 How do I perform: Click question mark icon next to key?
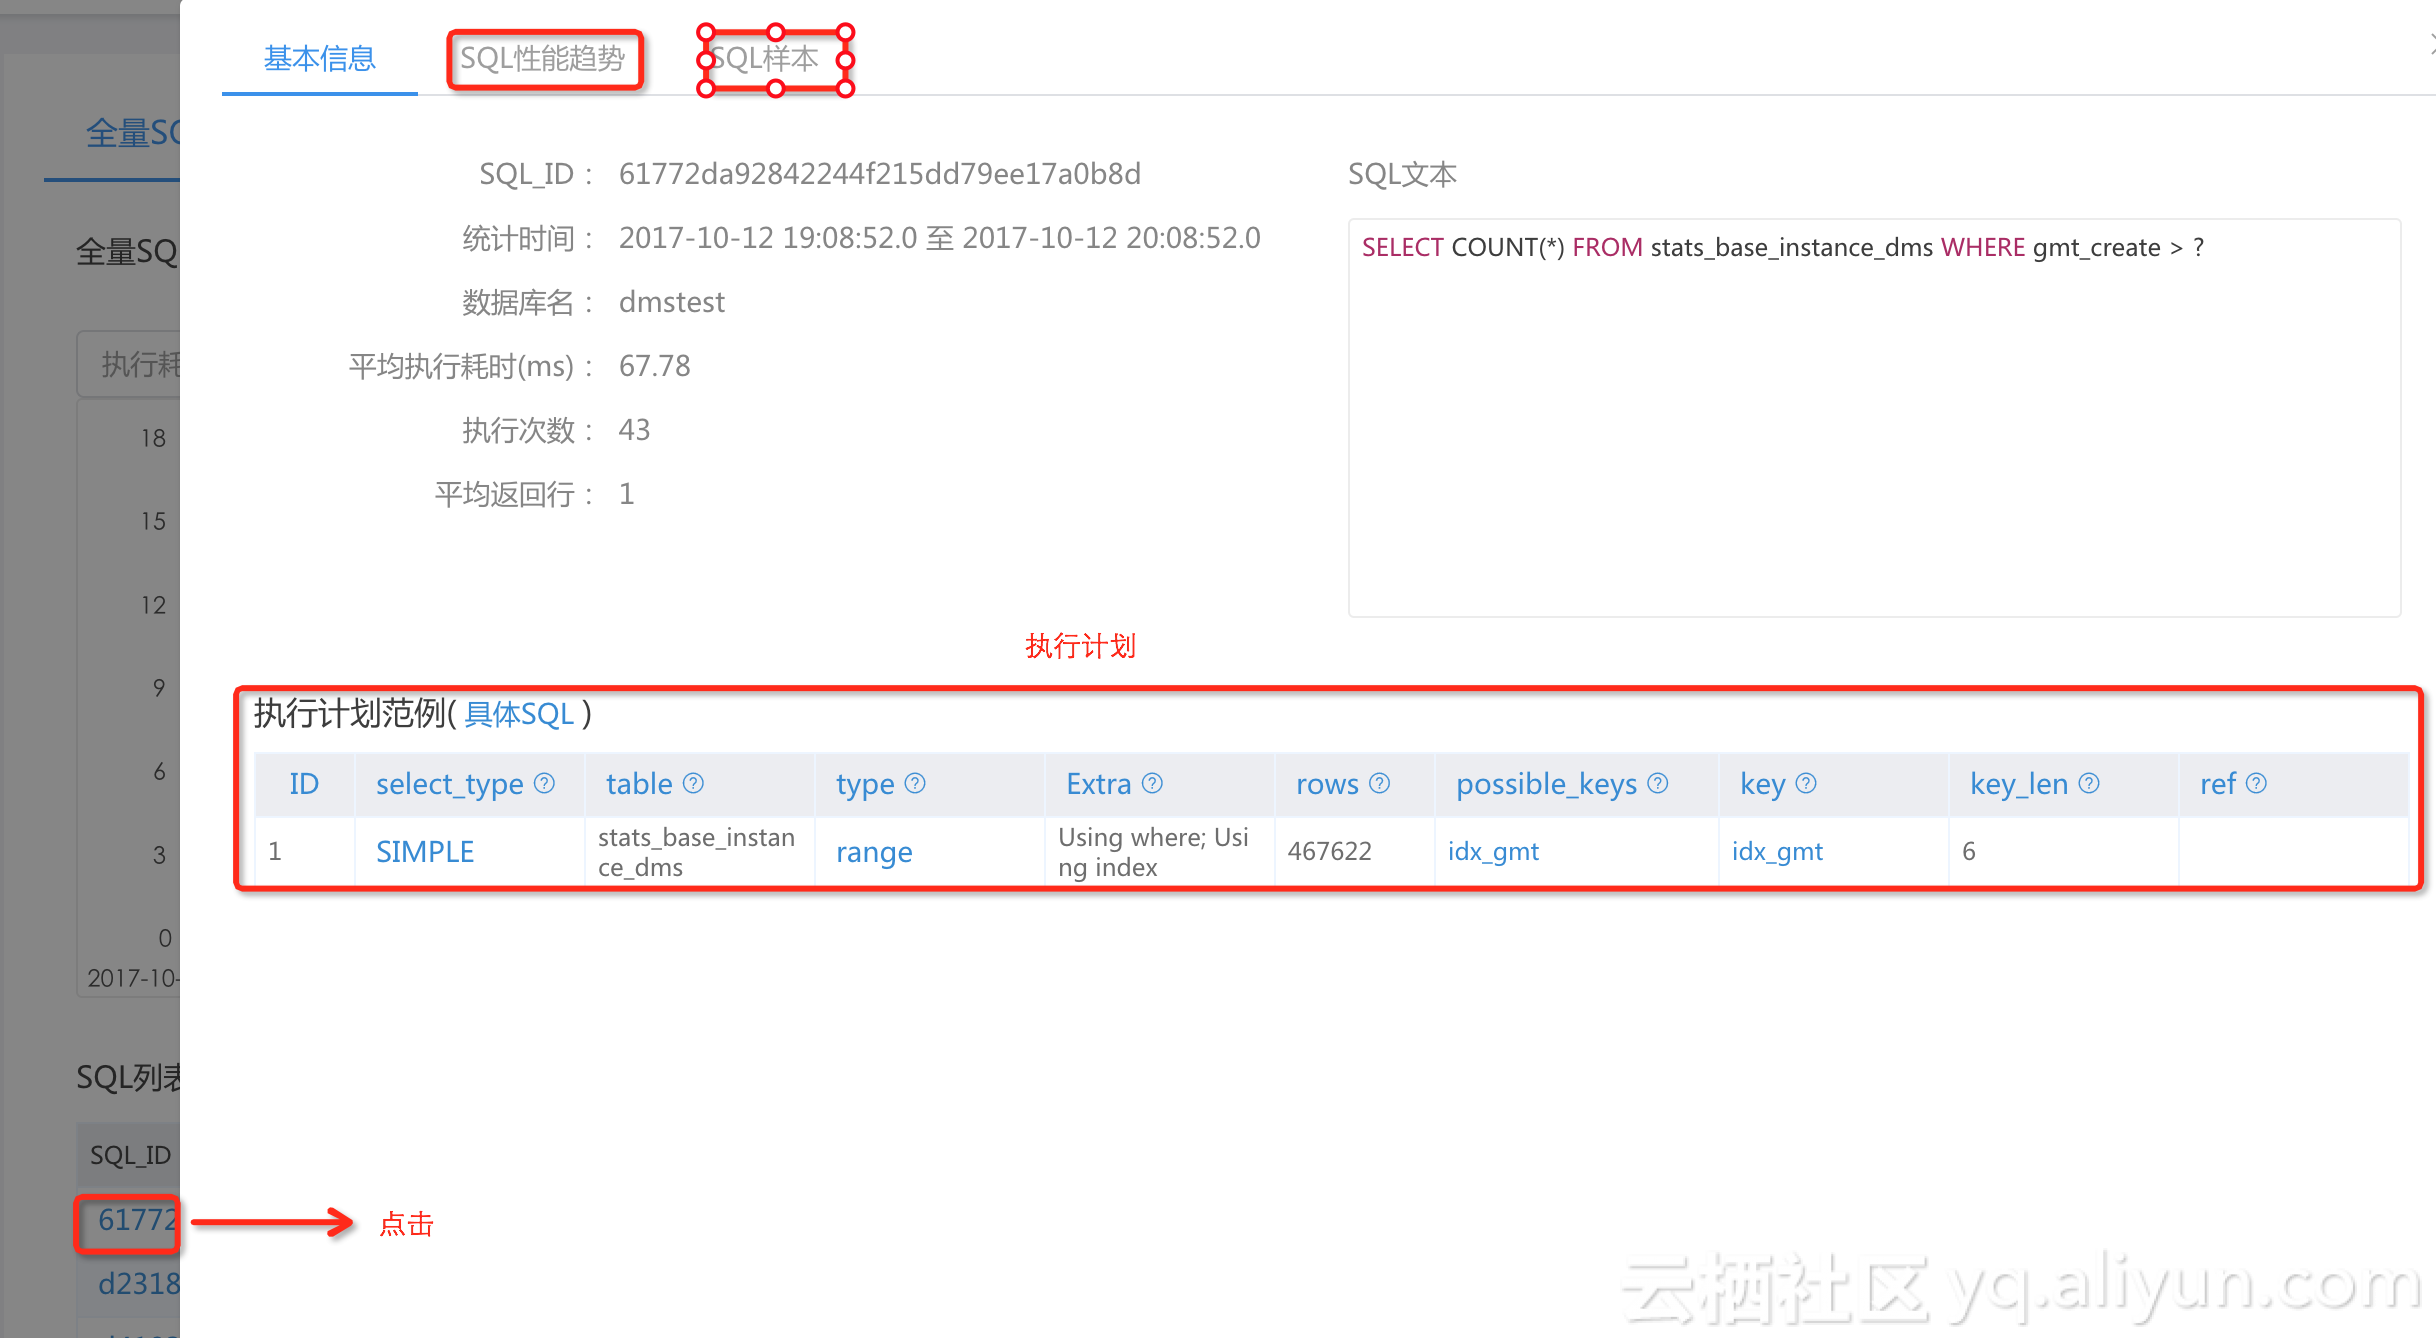1806,783
